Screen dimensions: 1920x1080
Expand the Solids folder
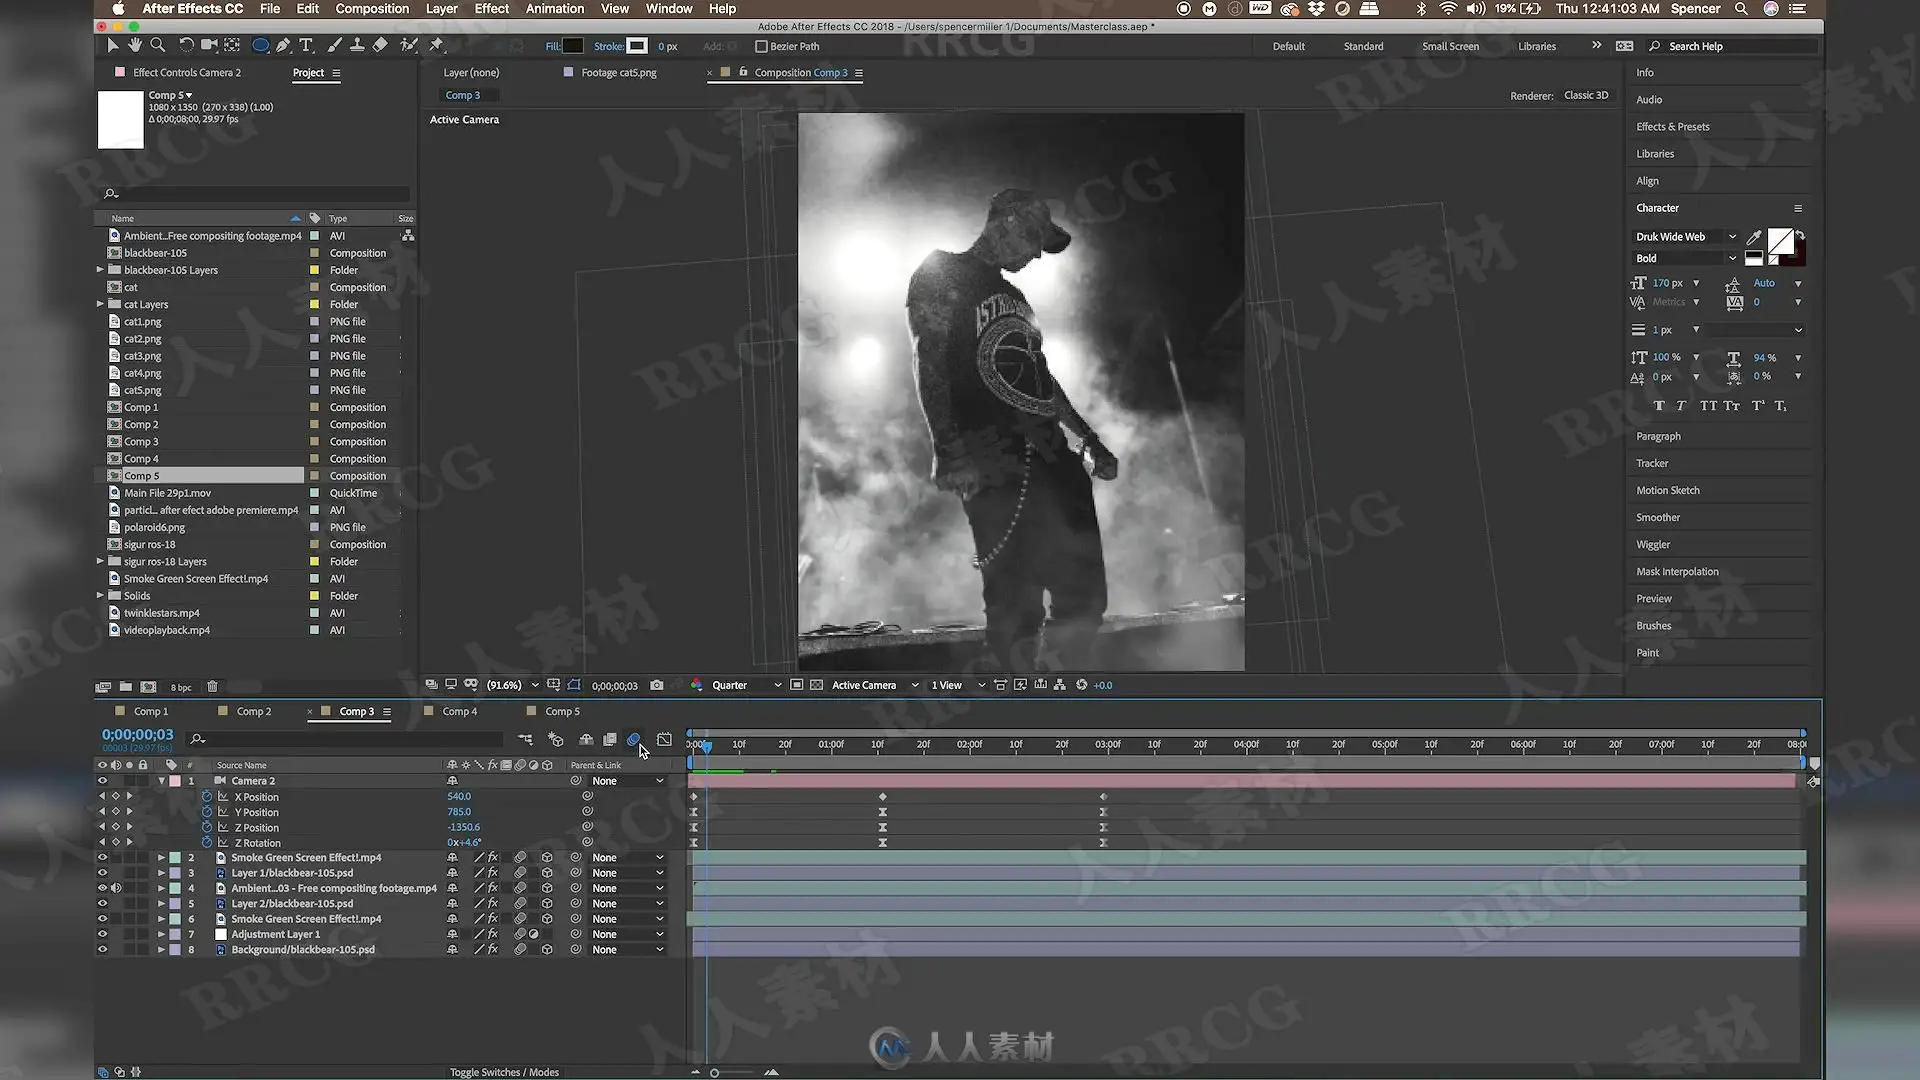pos(100,596)
